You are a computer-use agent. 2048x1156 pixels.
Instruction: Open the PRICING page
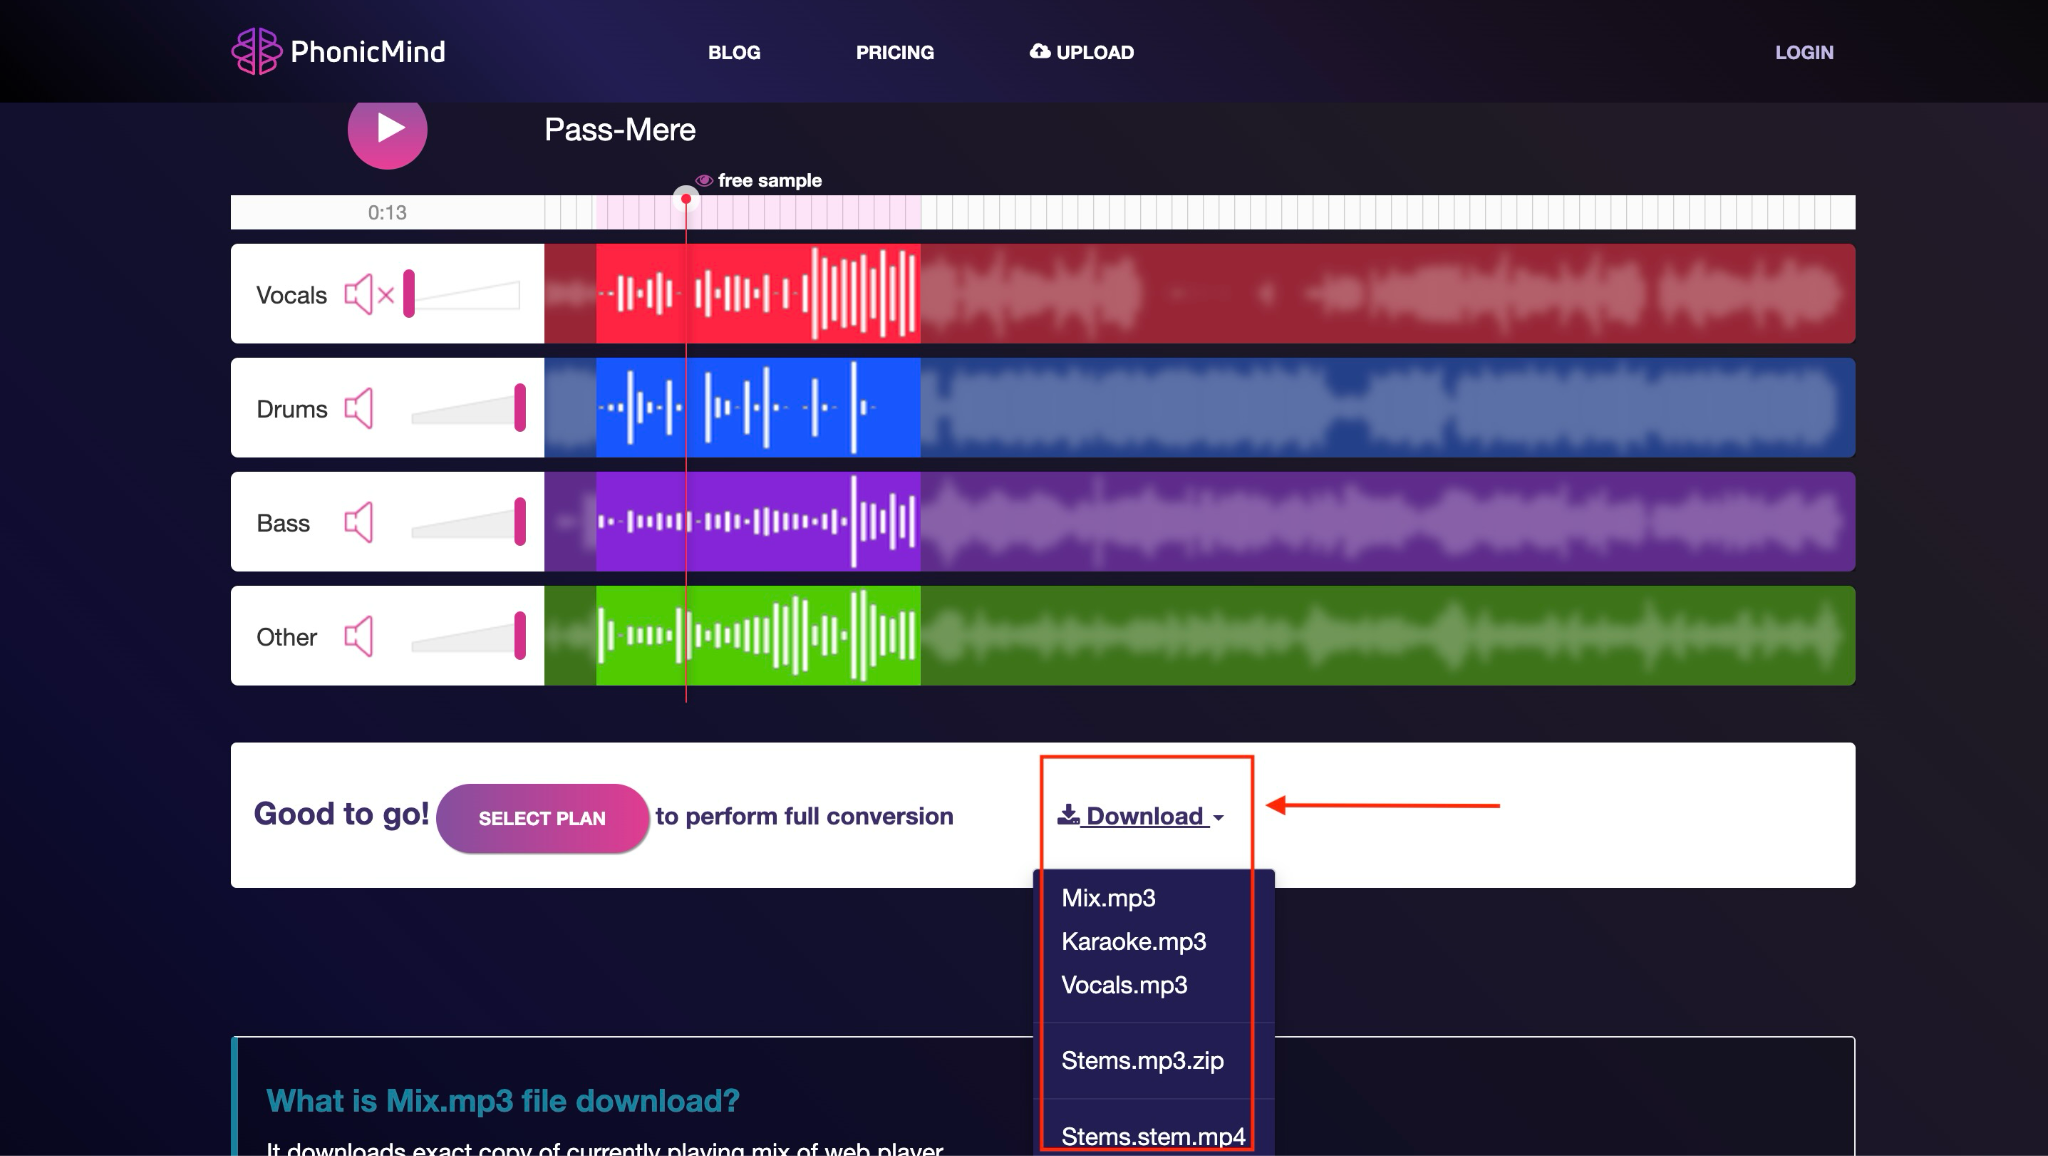click(895, 52)
